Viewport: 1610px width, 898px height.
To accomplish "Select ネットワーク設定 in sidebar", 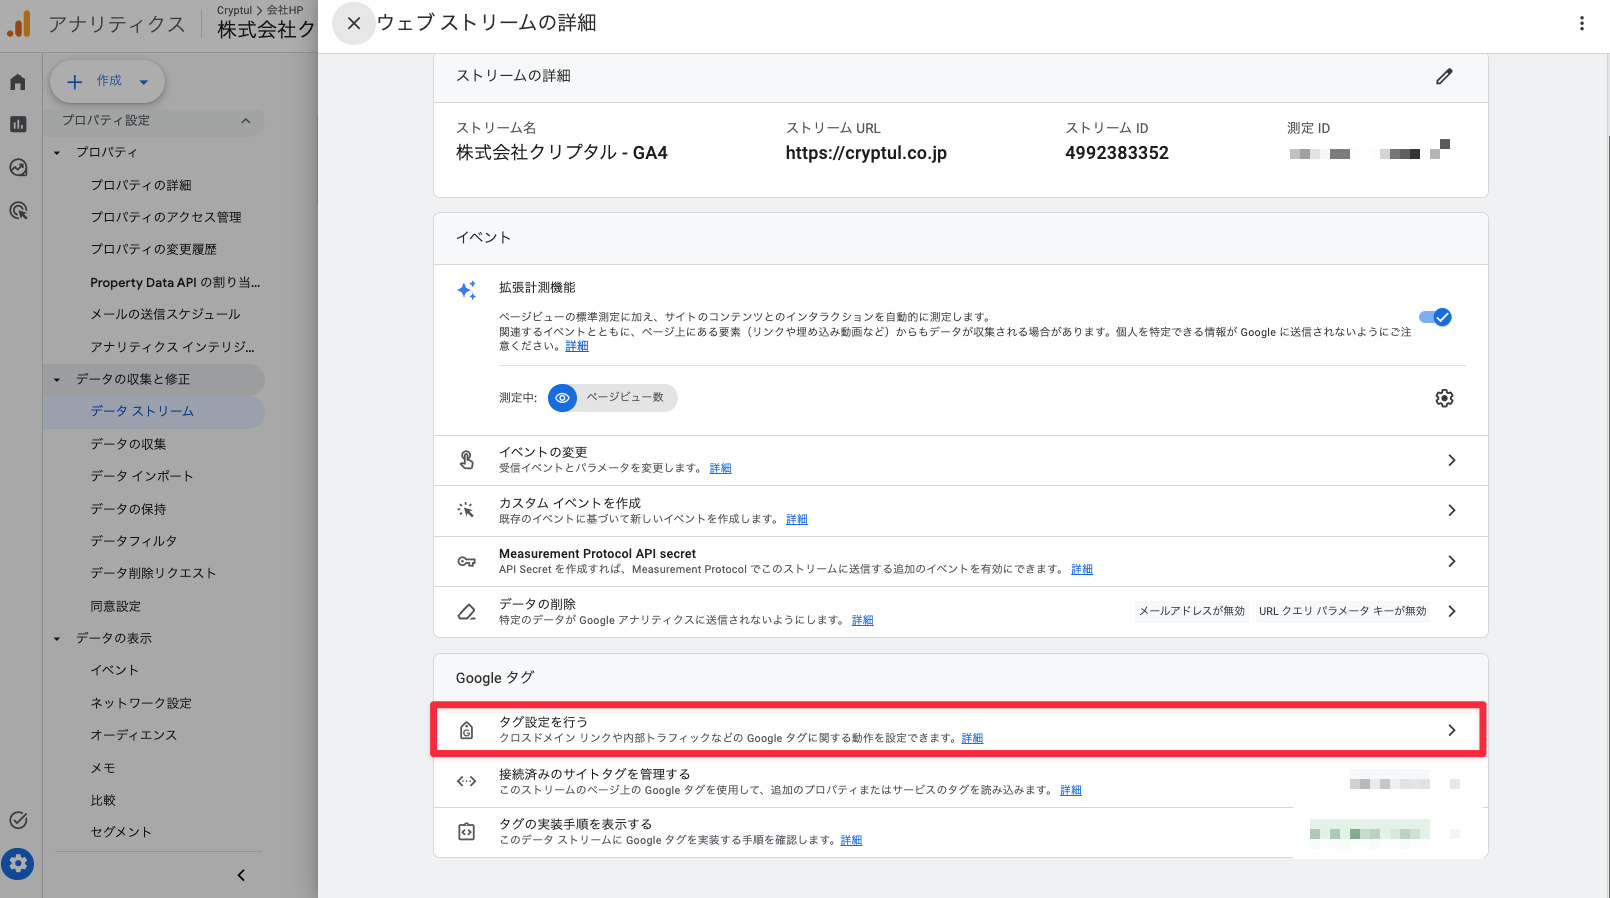I will click(x=141, y=703).
